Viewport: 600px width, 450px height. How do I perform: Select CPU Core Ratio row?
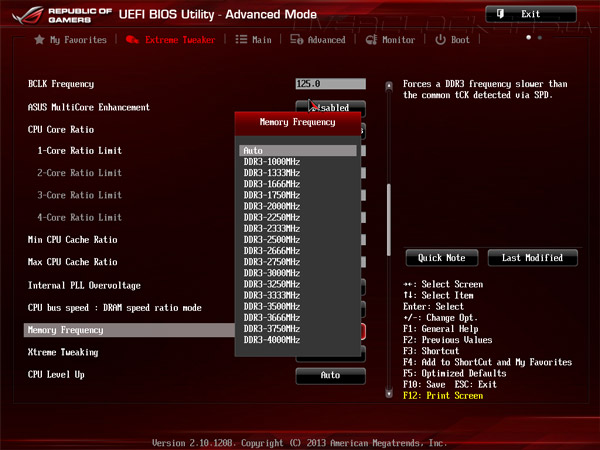click(61, 129)
